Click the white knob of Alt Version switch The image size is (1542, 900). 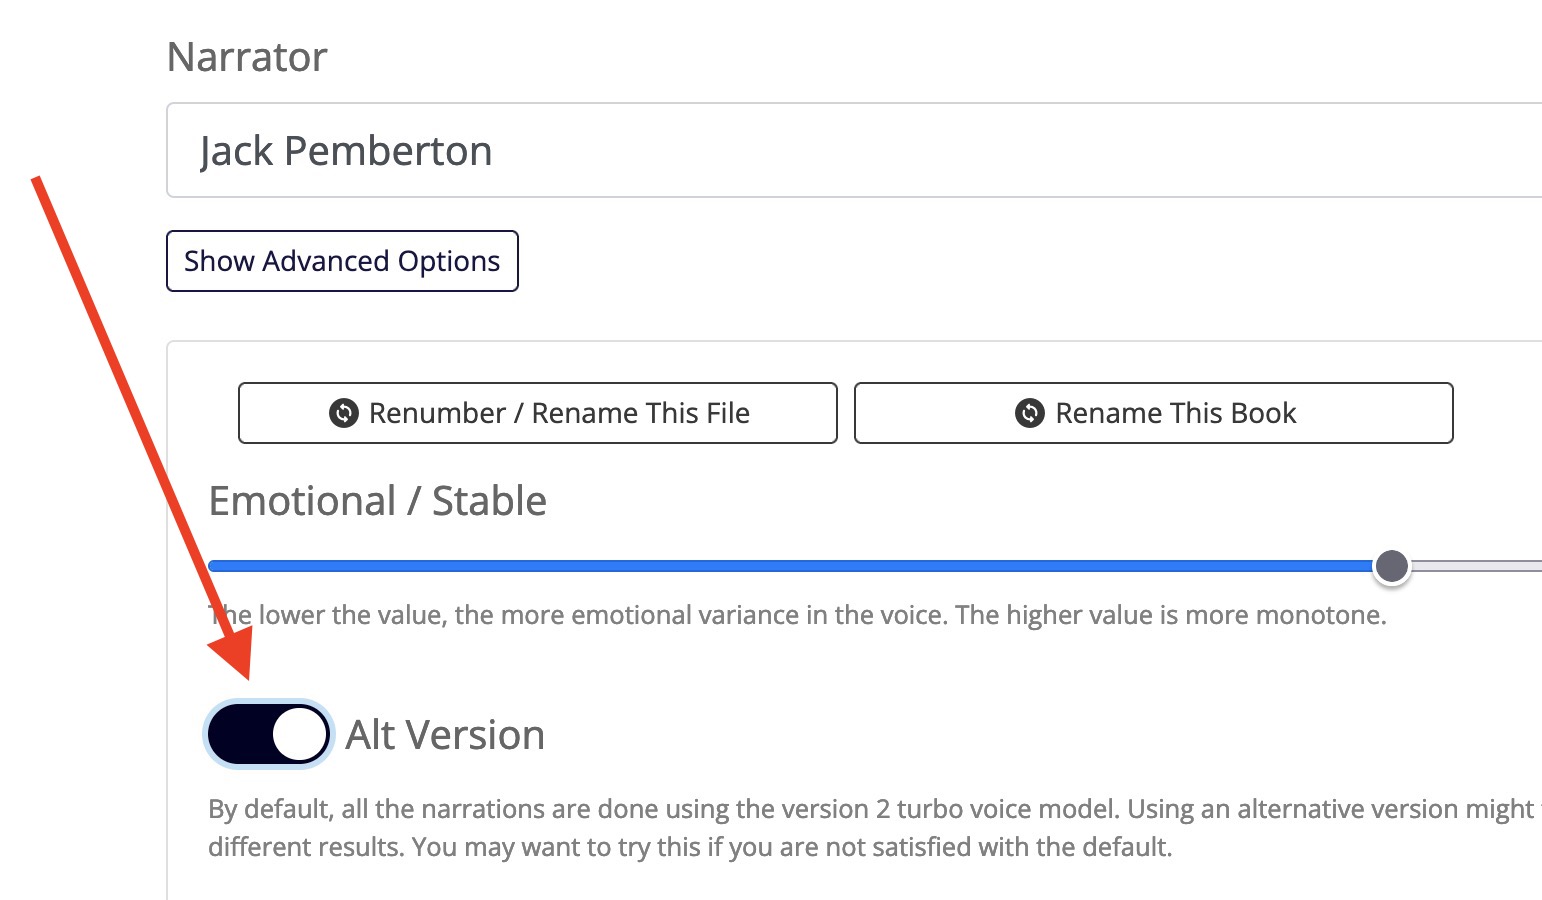[300, 734]
